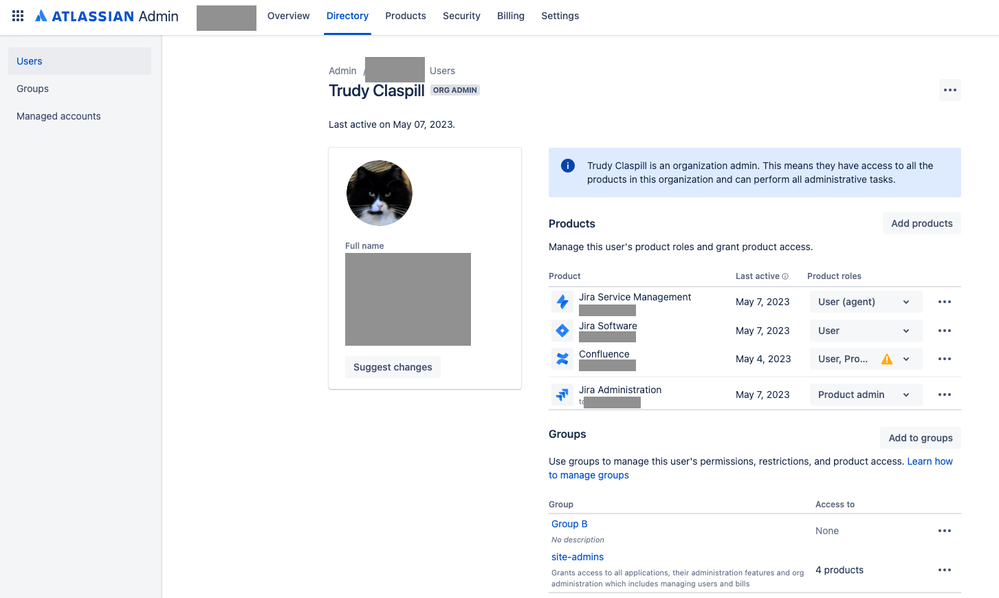Open more actions for site-admins row
The width and height of the screenshot is (999, 598).
click(944, 570)
